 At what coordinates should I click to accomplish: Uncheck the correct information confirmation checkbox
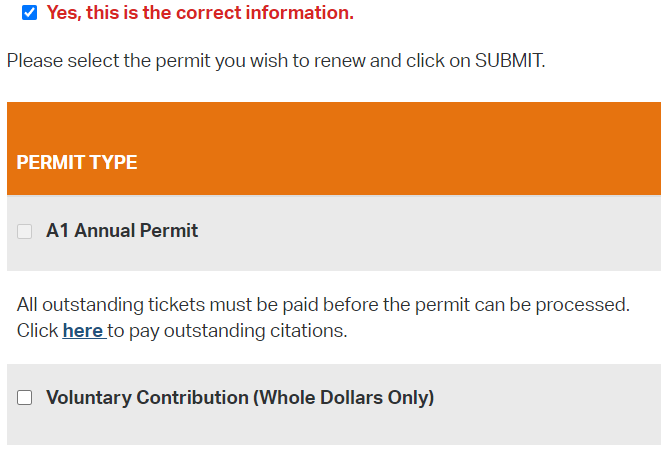point(29,13)
